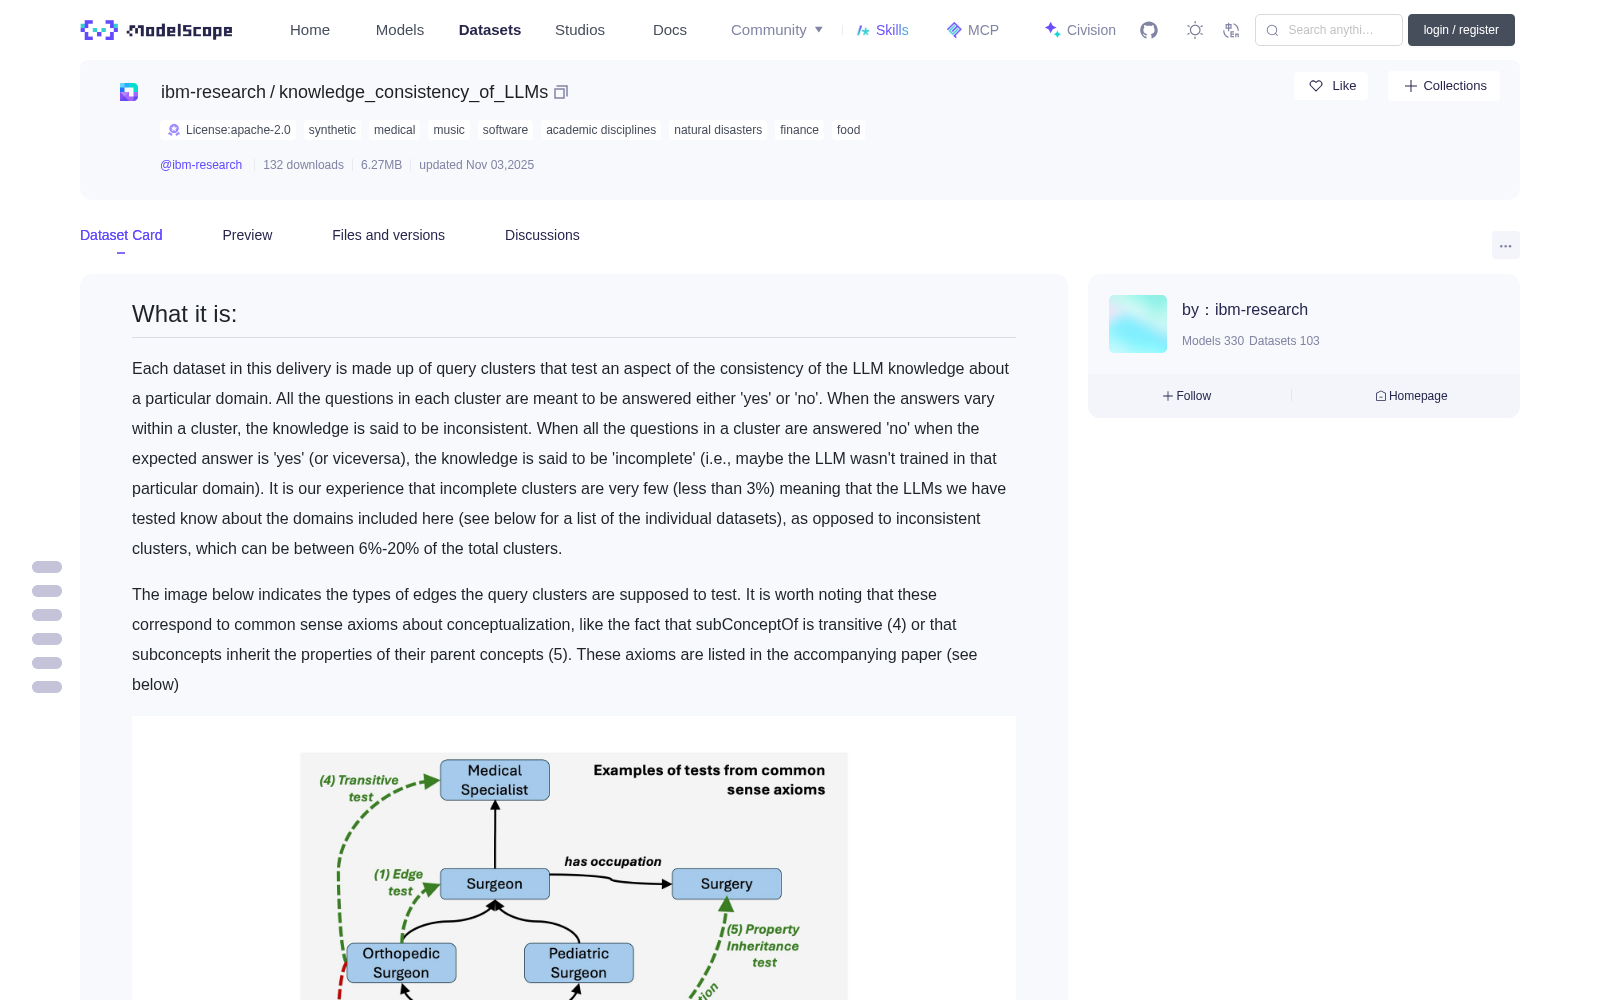The height and width of the screenshot is (1000, 1600).
Task: Copy dataset name with the copy icon
Action: [561, 92]
